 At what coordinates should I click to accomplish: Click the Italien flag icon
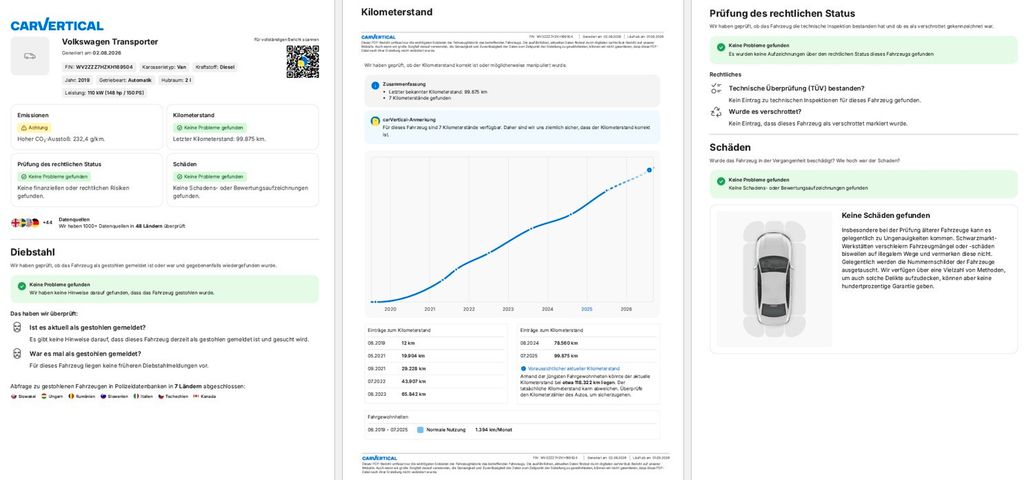point(136,396)
